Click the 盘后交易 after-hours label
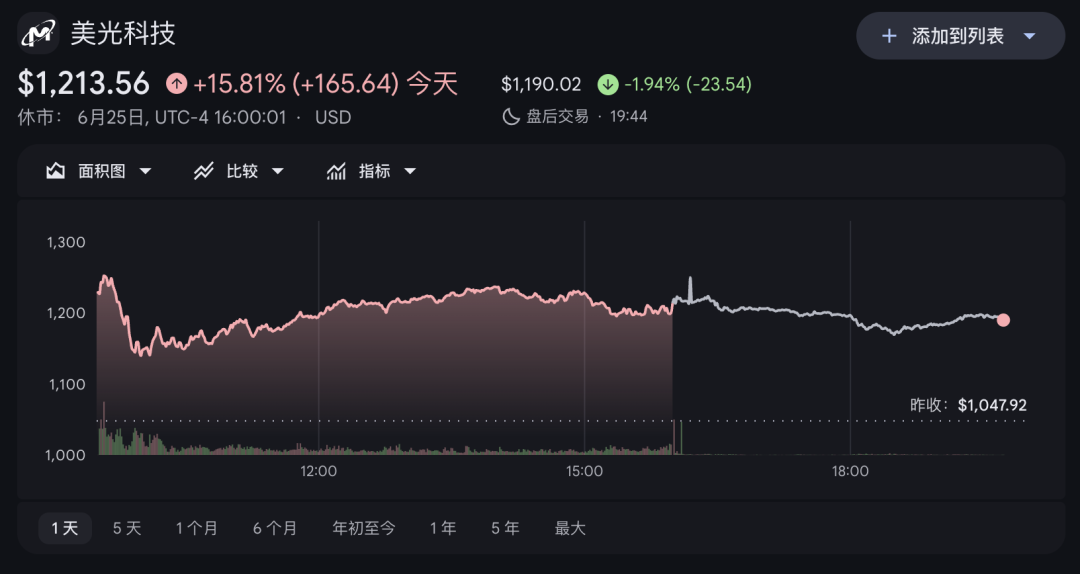 (x=558, y=116)
